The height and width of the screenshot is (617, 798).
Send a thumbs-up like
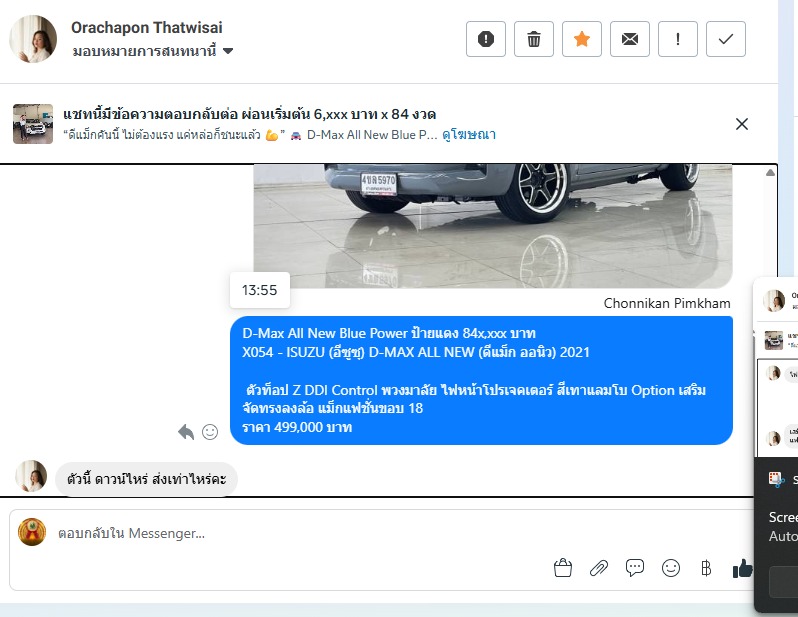tap(742, 568)
